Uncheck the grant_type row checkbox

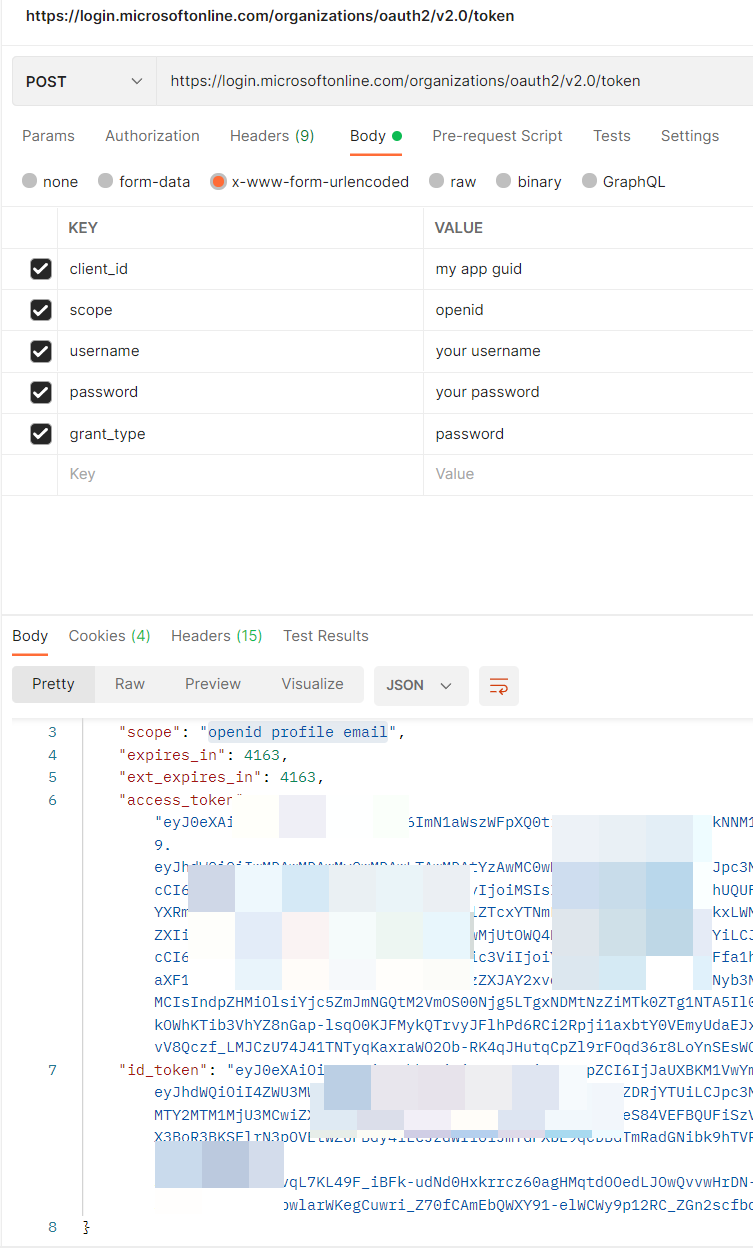point(41,434)
